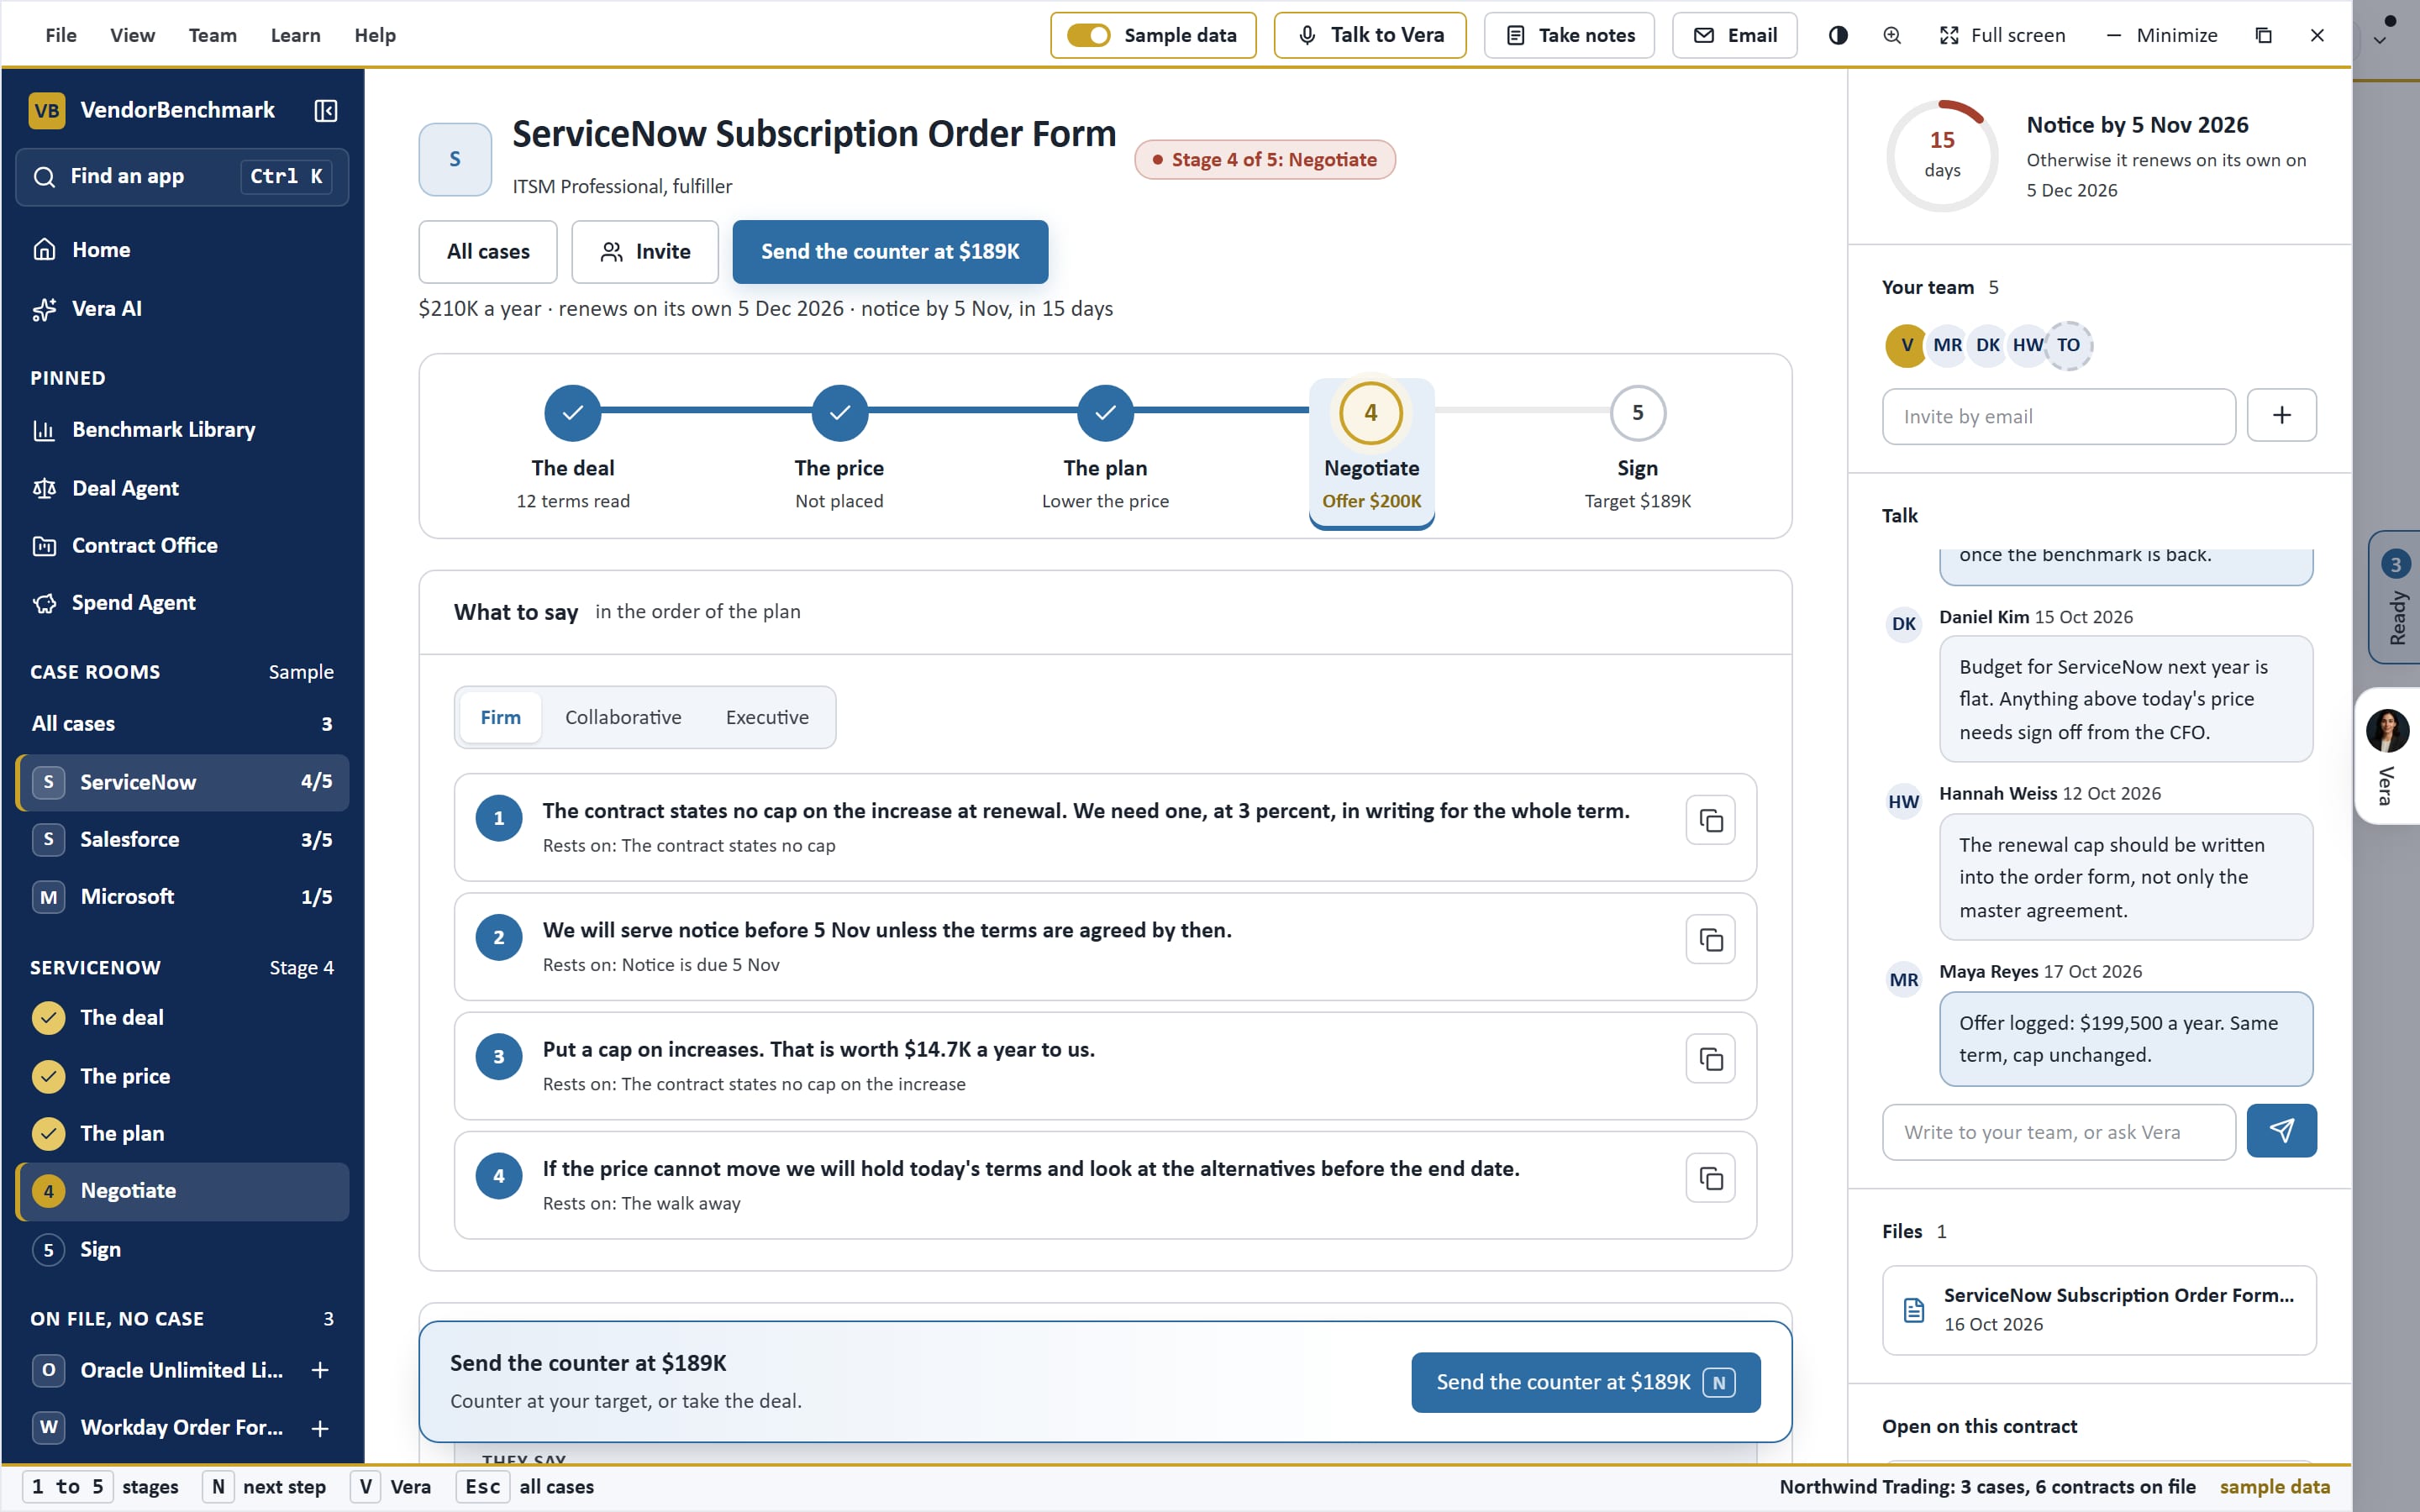Screen dimensions: 2420x1512
Task: Go to Home in sidebar
Action: coord(182,250)
